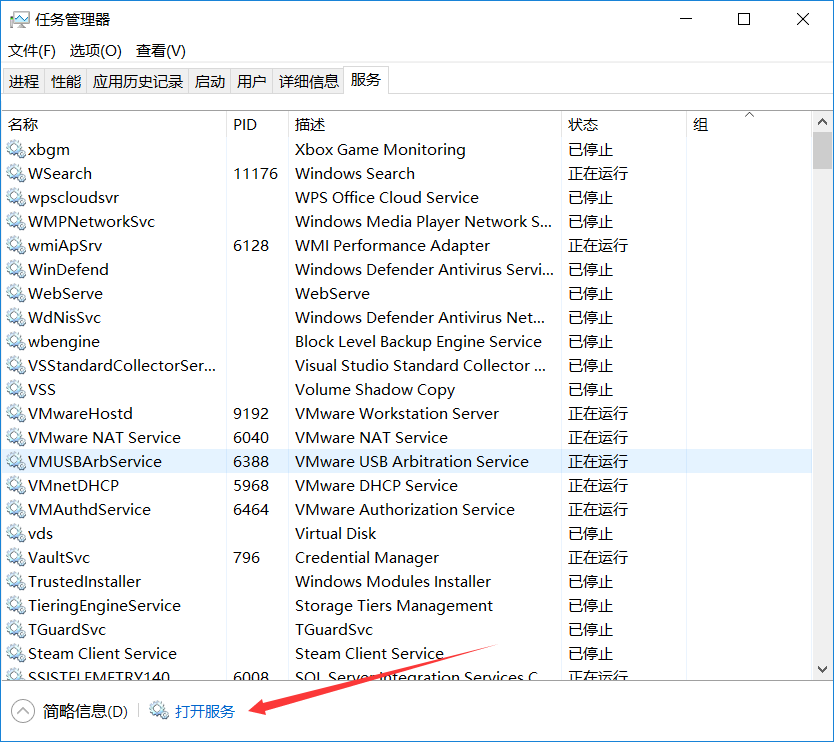
Task: Click the VMware Authorization Service description
Action: [405, 510]
